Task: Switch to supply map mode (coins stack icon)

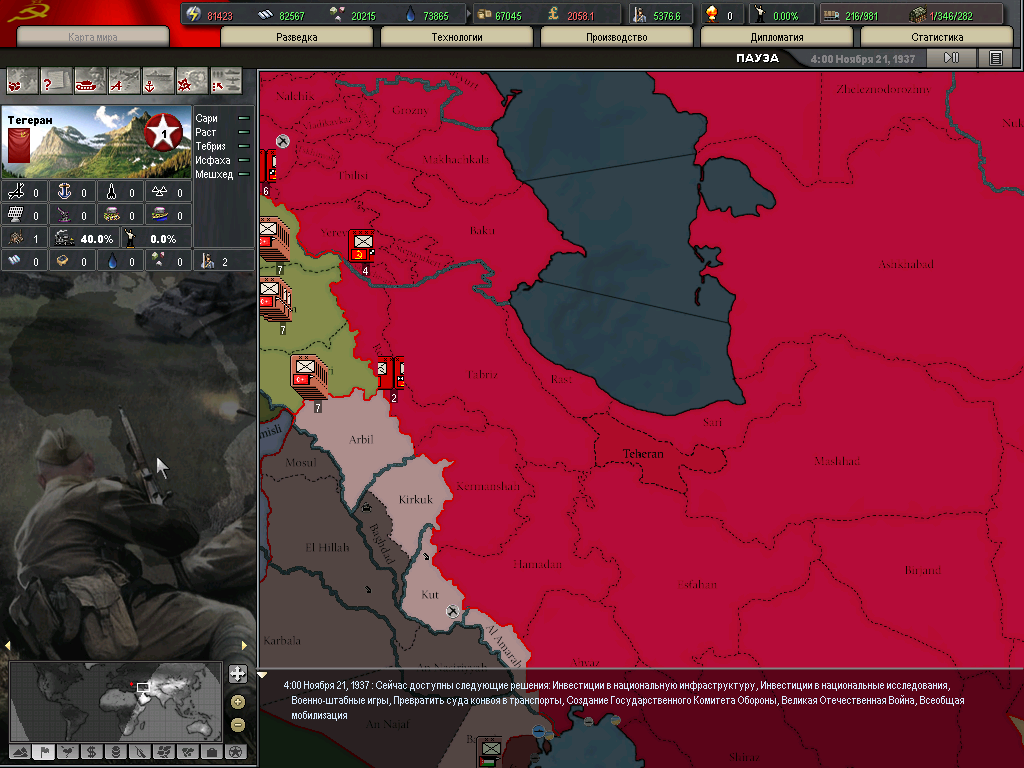Action: coord(116,752)
